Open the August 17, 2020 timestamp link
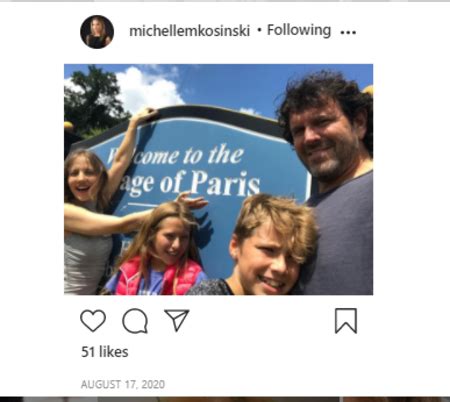The width and height of the screenshot is (450, 402). click(123, 384)
